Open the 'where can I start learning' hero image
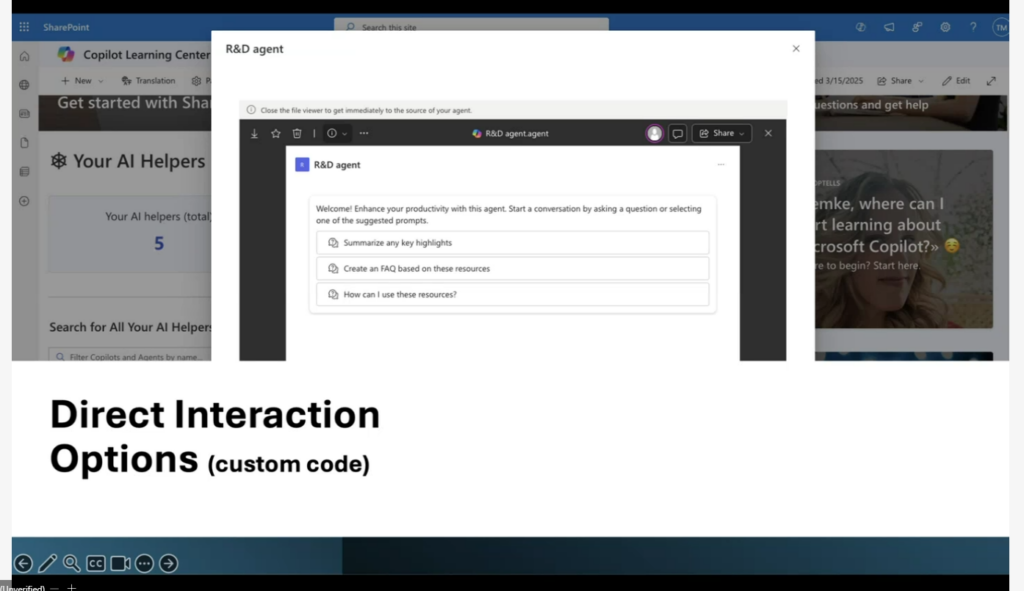1024x591 pixels. click(x=903, y=239)
